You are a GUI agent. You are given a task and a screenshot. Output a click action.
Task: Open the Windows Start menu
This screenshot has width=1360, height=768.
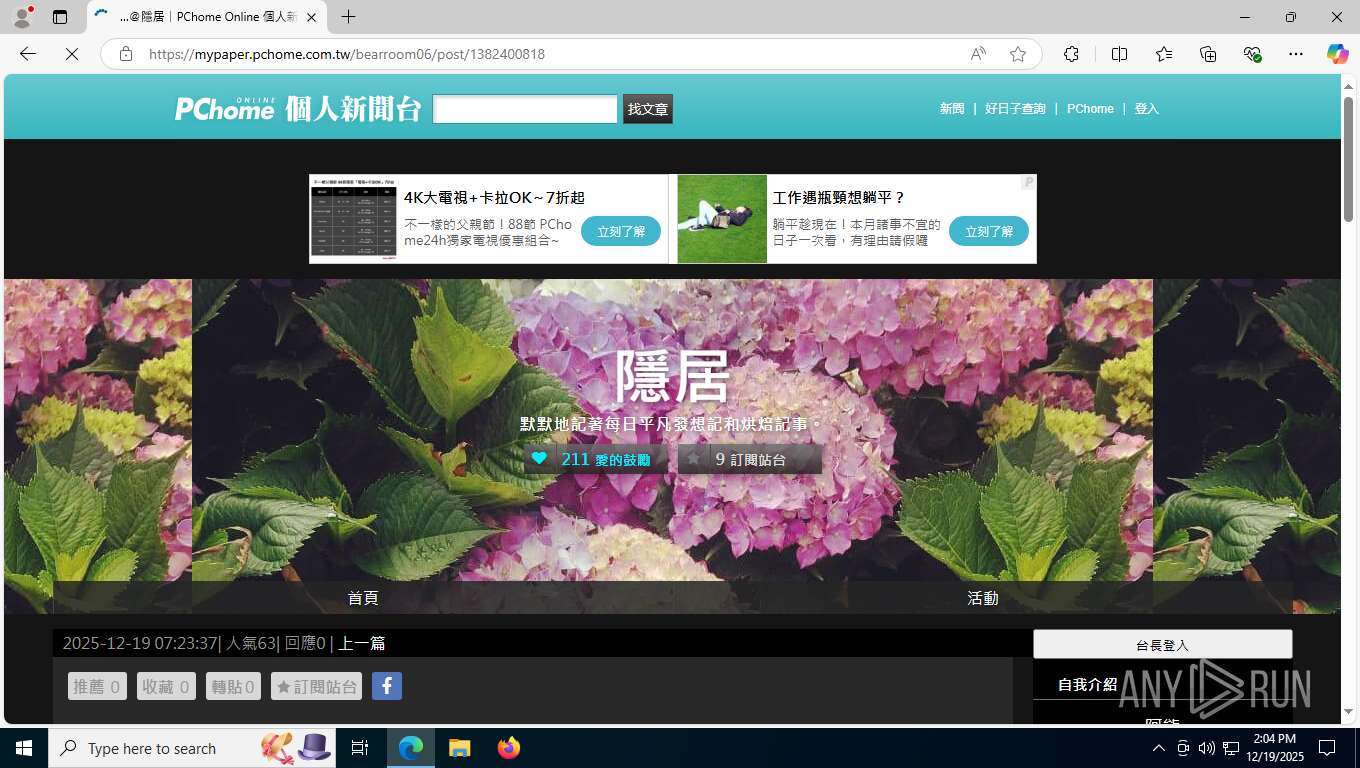click(24, 748)
